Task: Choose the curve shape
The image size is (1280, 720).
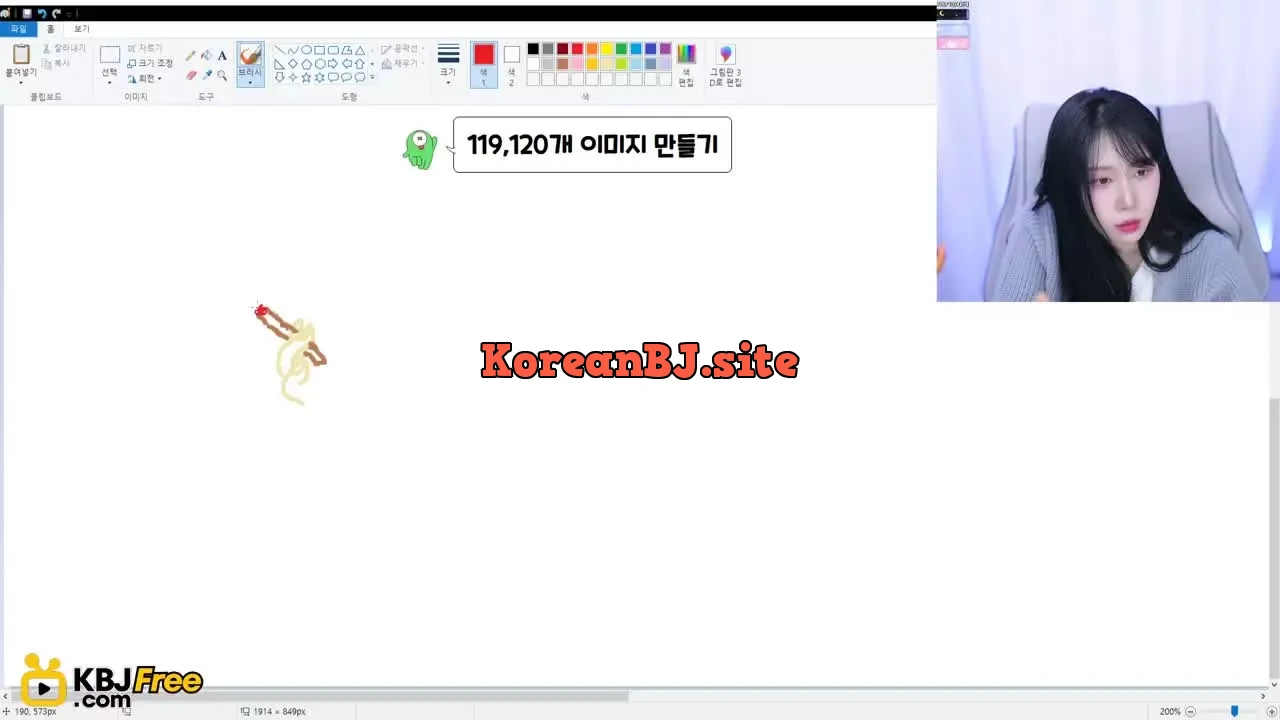Action: click(x=293, y=50)
